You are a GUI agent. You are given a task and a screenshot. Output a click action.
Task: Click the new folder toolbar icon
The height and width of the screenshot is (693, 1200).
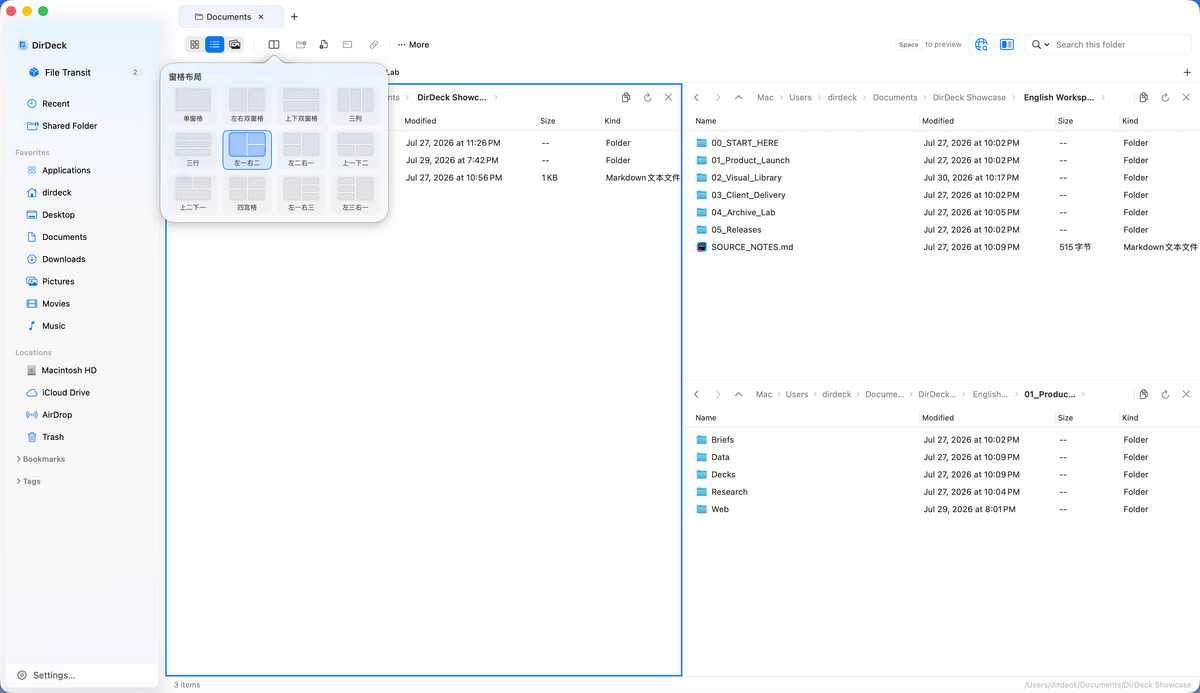(301, 45)
